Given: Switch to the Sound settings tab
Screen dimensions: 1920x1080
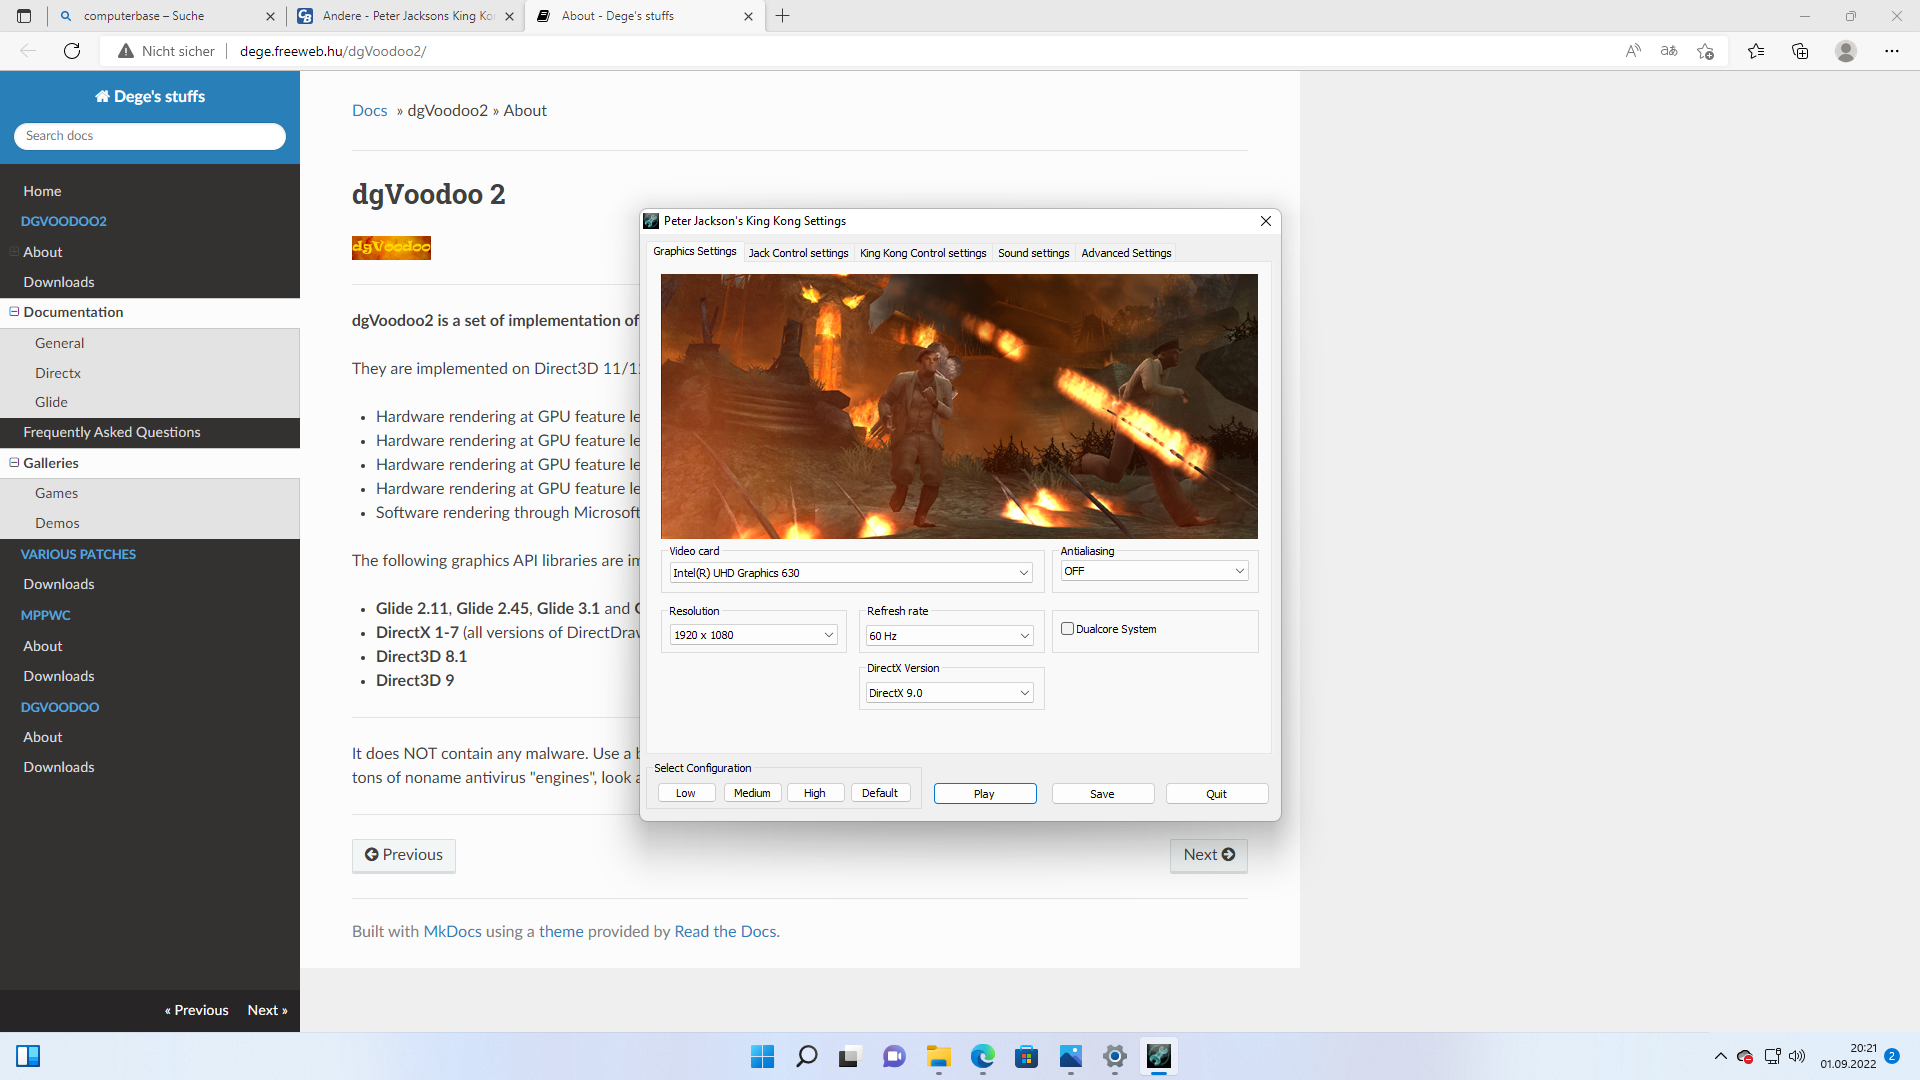Looking at the screenshot, I should [1033, 253].
